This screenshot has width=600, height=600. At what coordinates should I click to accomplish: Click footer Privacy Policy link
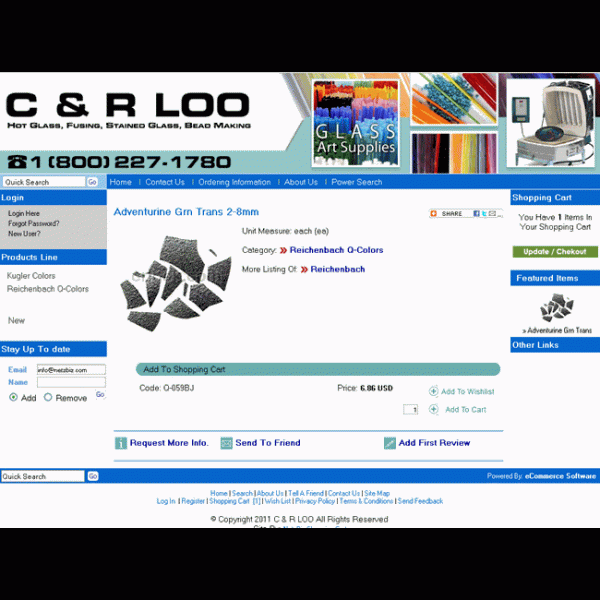[315, 501]
